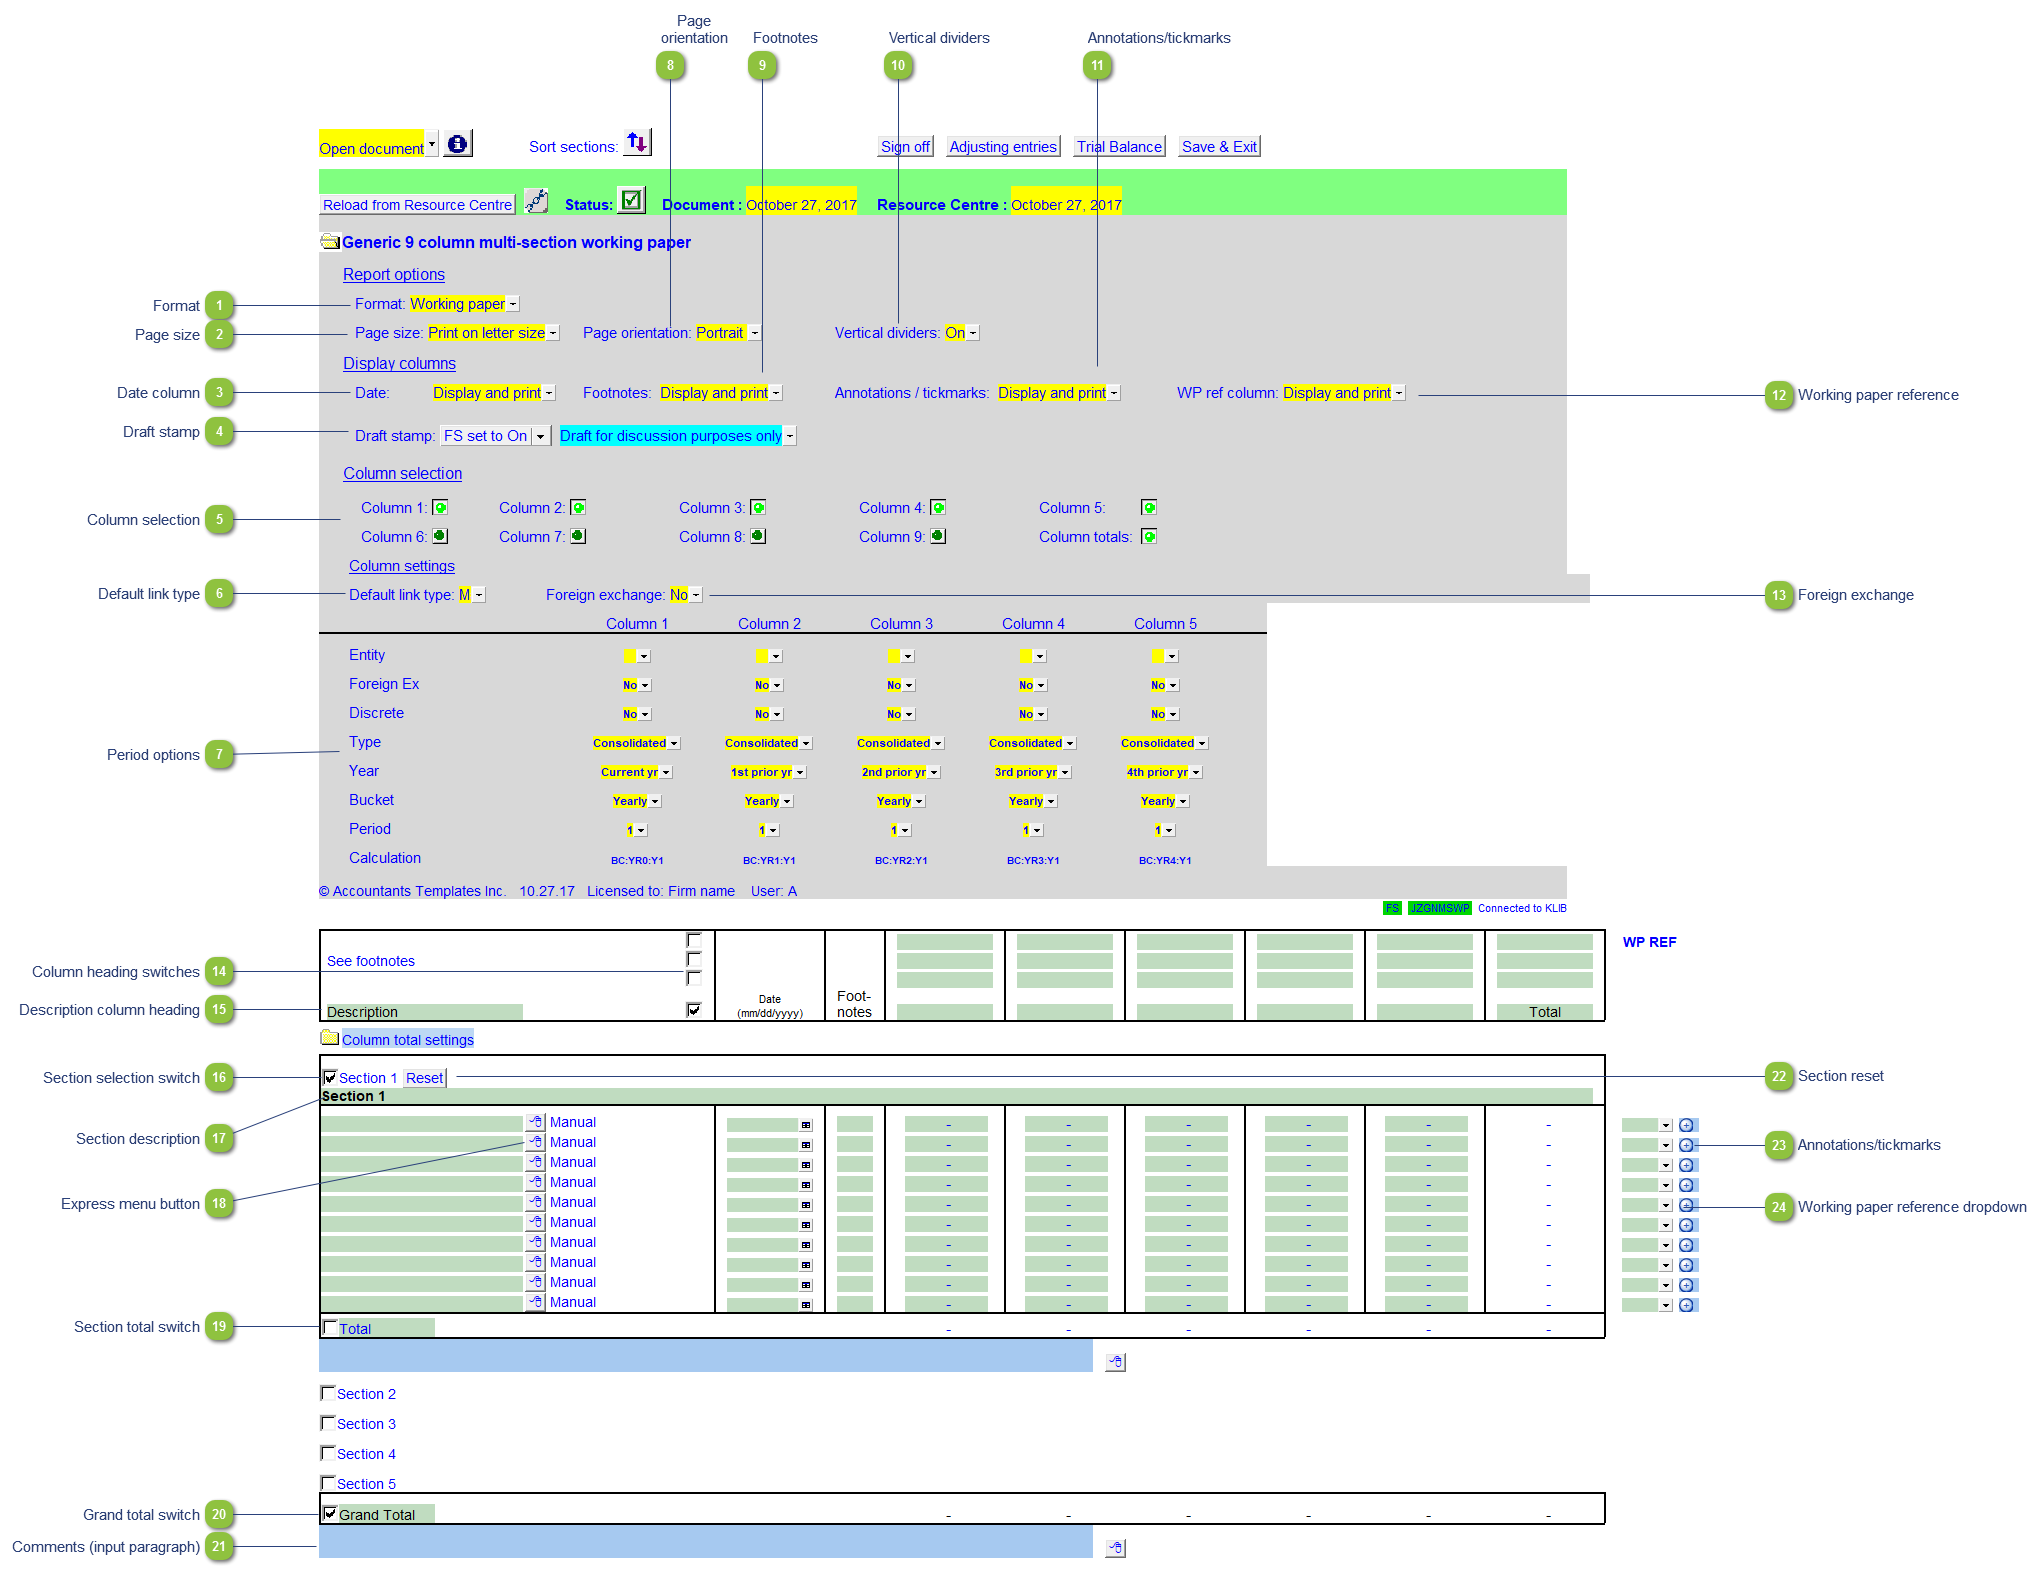Screen dimensions: 2043x1572
Task: Click the Section 1 Reset button
Action: (x=424, y=1078)
